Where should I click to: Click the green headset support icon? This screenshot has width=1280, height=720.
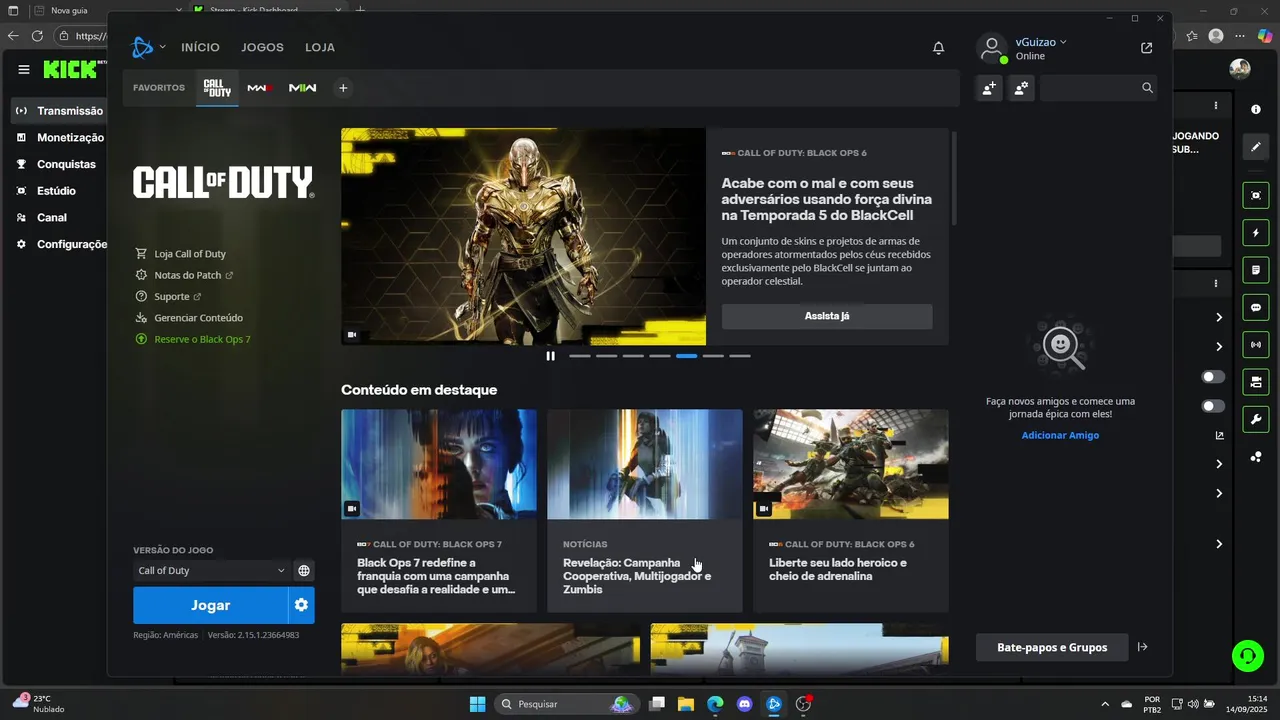(x=1248, y=656)
